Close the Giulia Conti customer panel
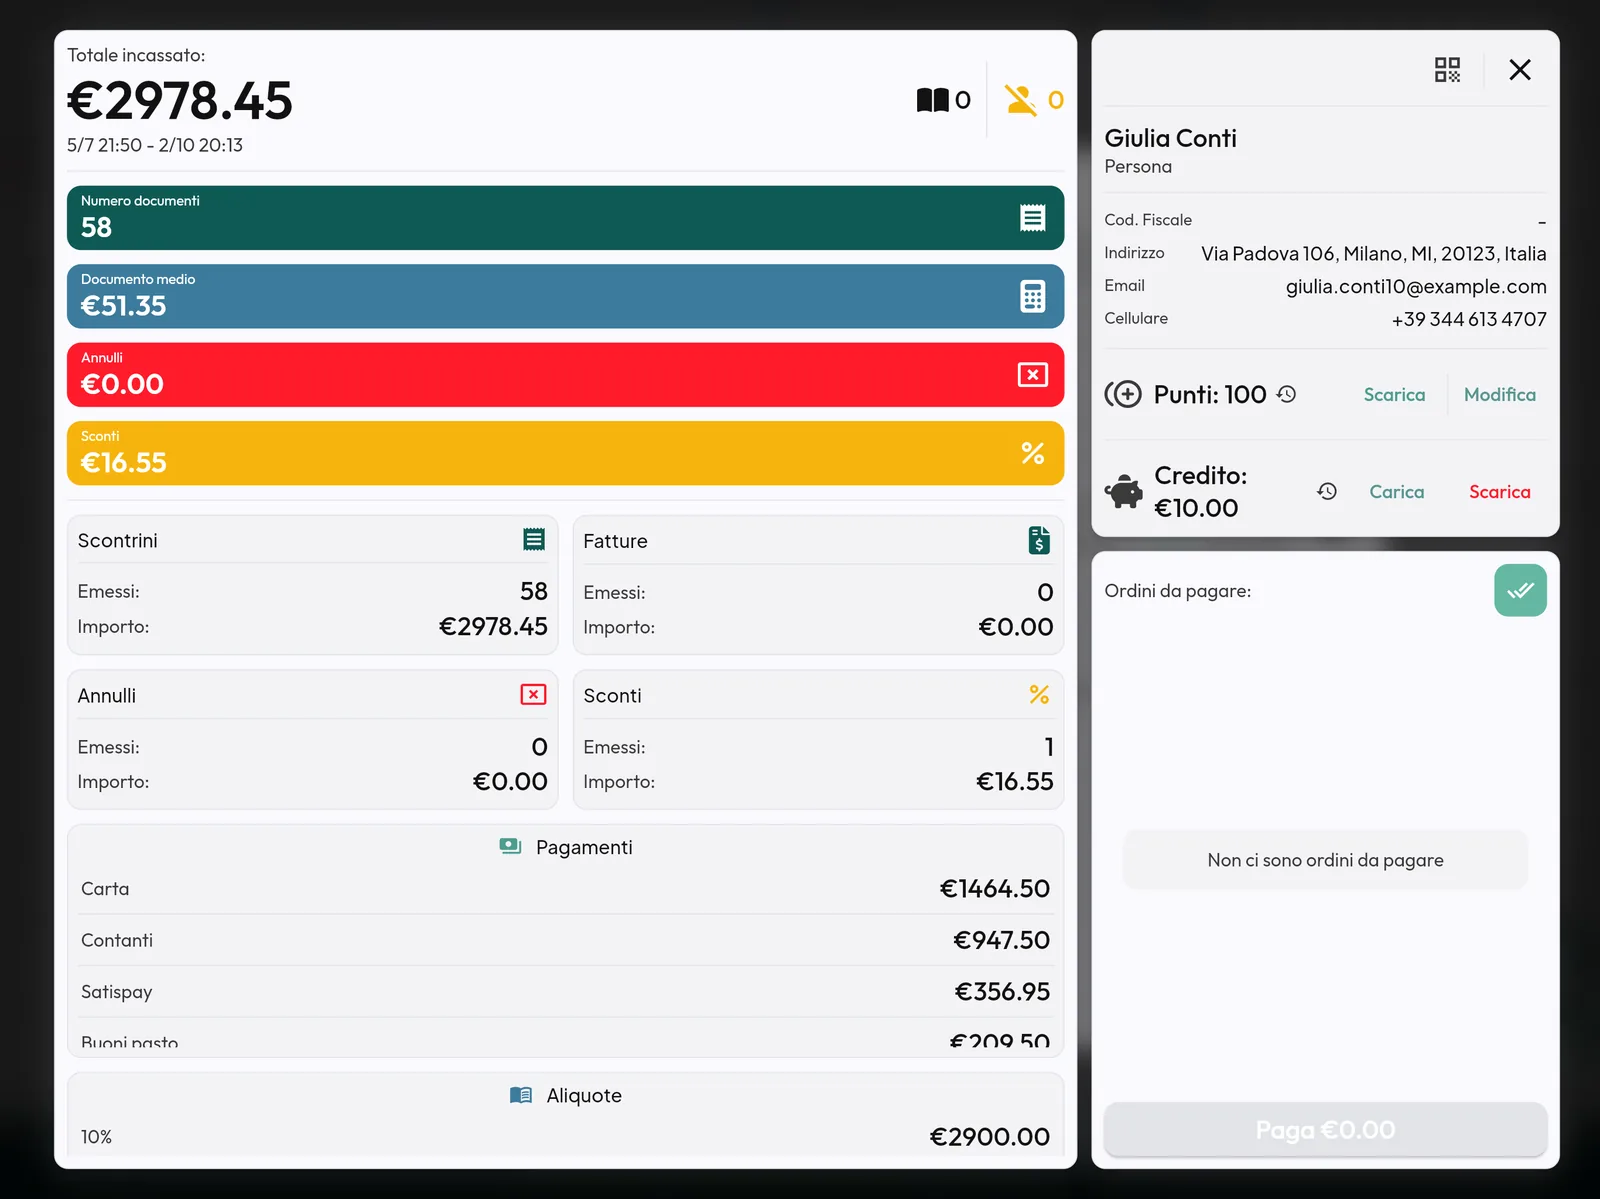 [x=1520, y=70]
